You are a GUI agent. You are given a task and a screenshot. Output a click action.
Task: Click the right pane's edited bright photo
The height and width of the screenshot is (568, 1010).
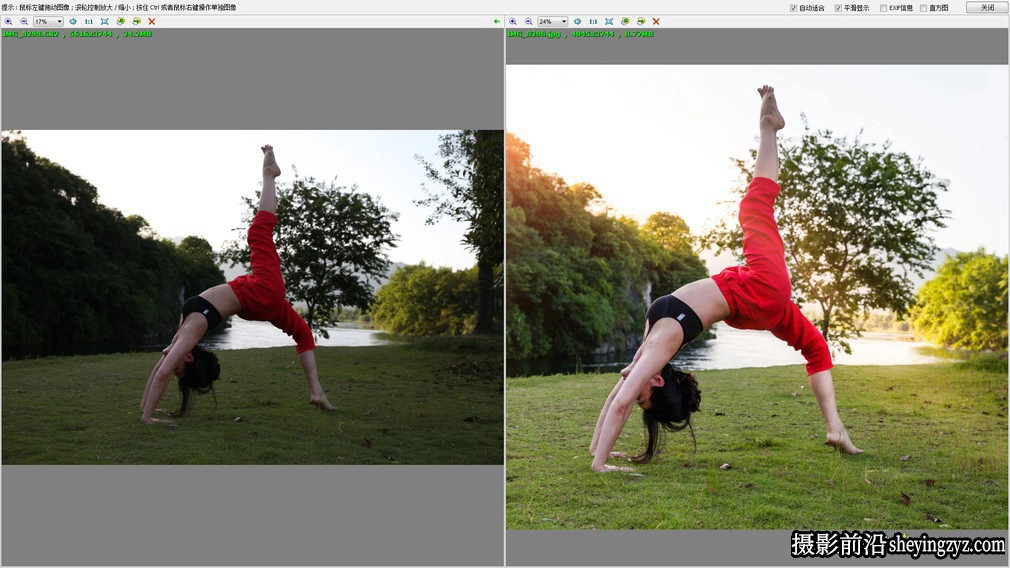point(758,297)
